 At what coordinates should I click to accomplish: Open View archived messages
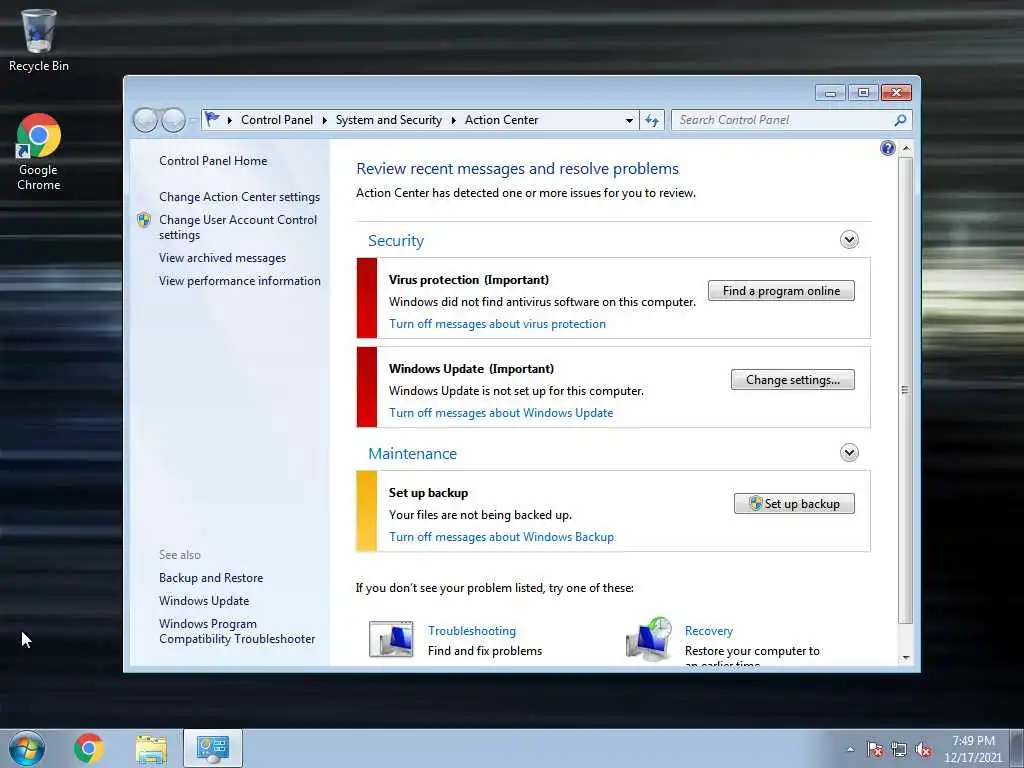point(223,258)
